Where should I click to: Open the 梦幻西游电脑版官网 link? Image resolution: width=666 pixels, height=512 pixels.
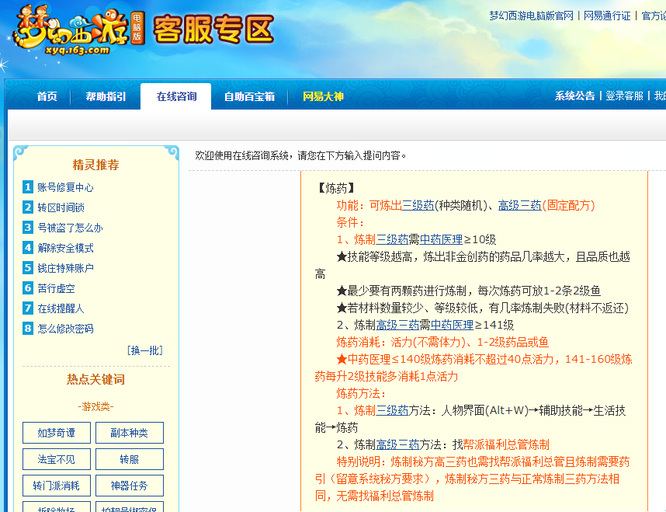531,16
